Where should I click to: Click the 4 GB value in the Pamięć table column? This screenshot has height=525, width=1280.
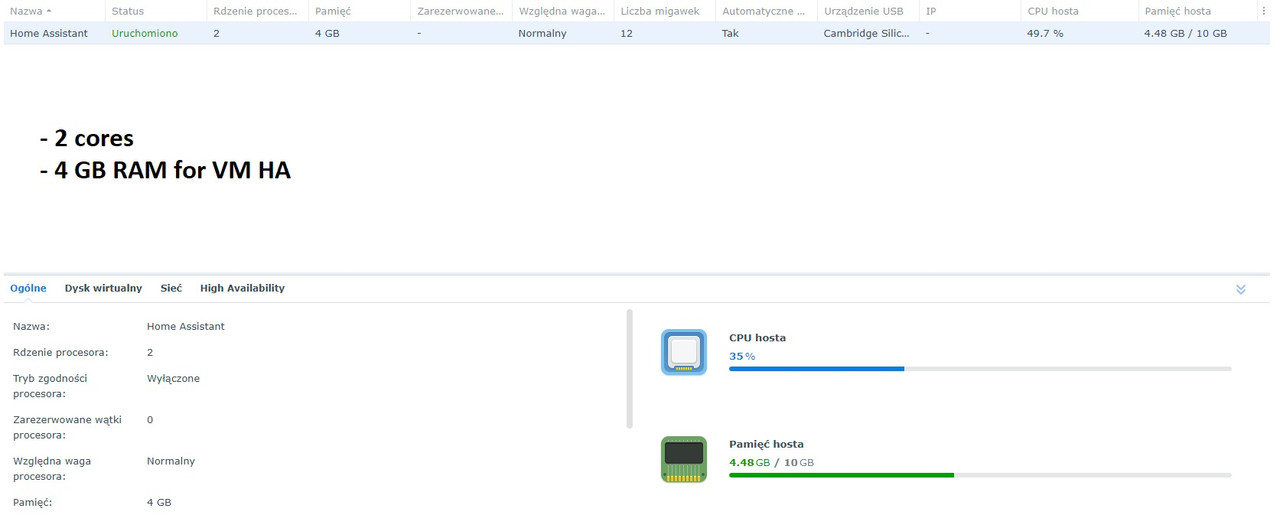coord(326,33)
